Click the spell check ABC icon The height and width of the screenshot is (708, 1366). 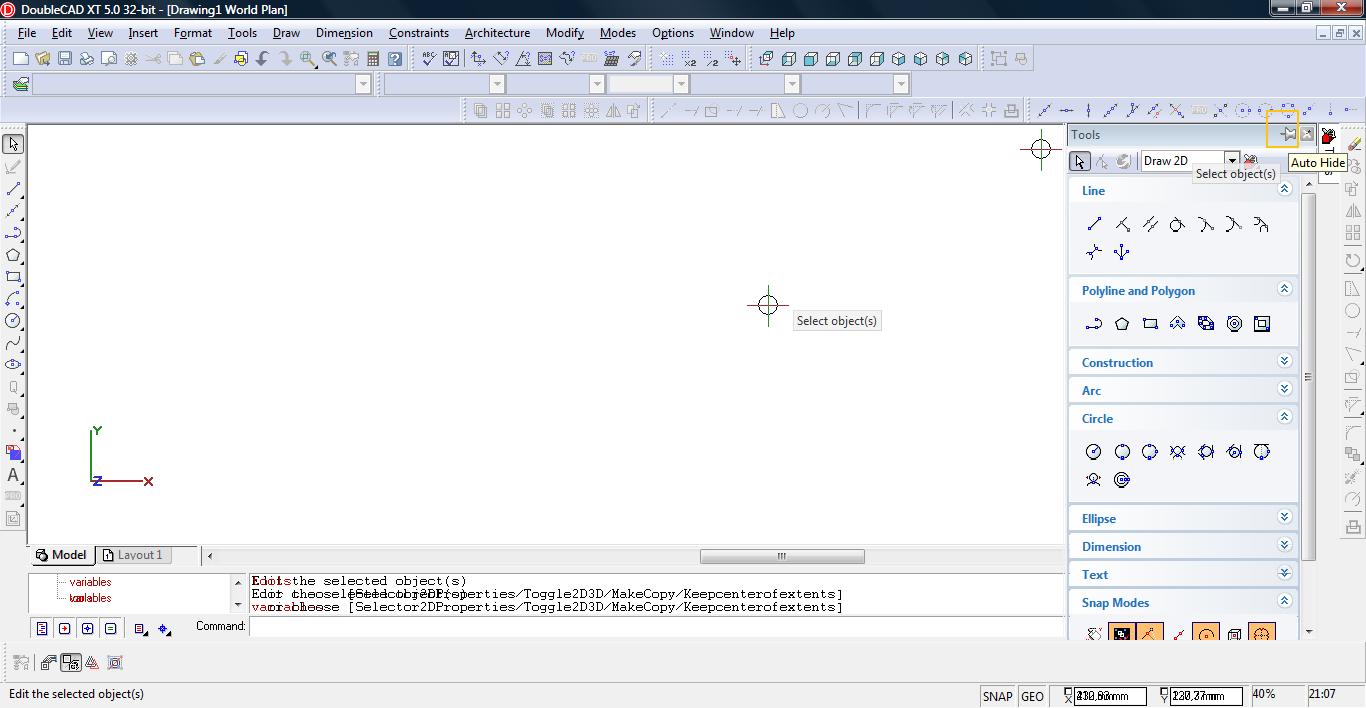(x=428, y=59)
